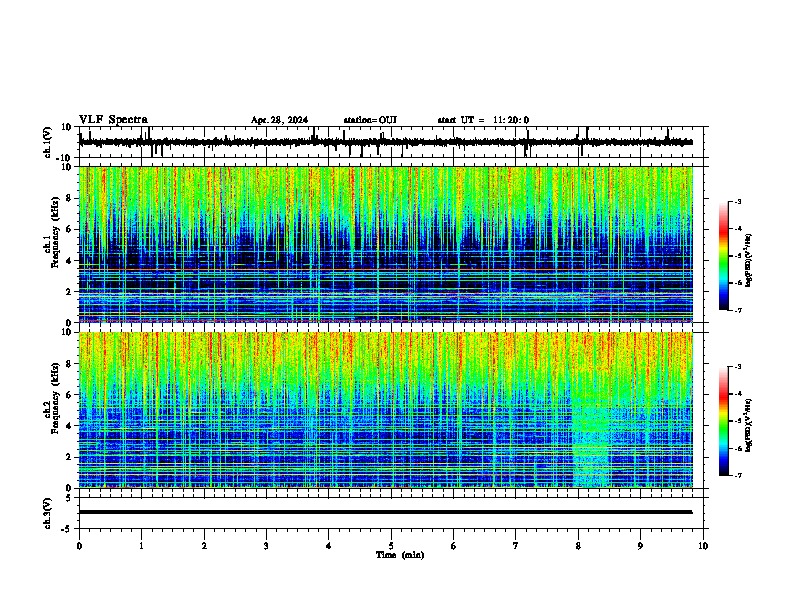
Task: Click the "-5" tick on ch.3(V) axis
Action: (x=67, y=529)
